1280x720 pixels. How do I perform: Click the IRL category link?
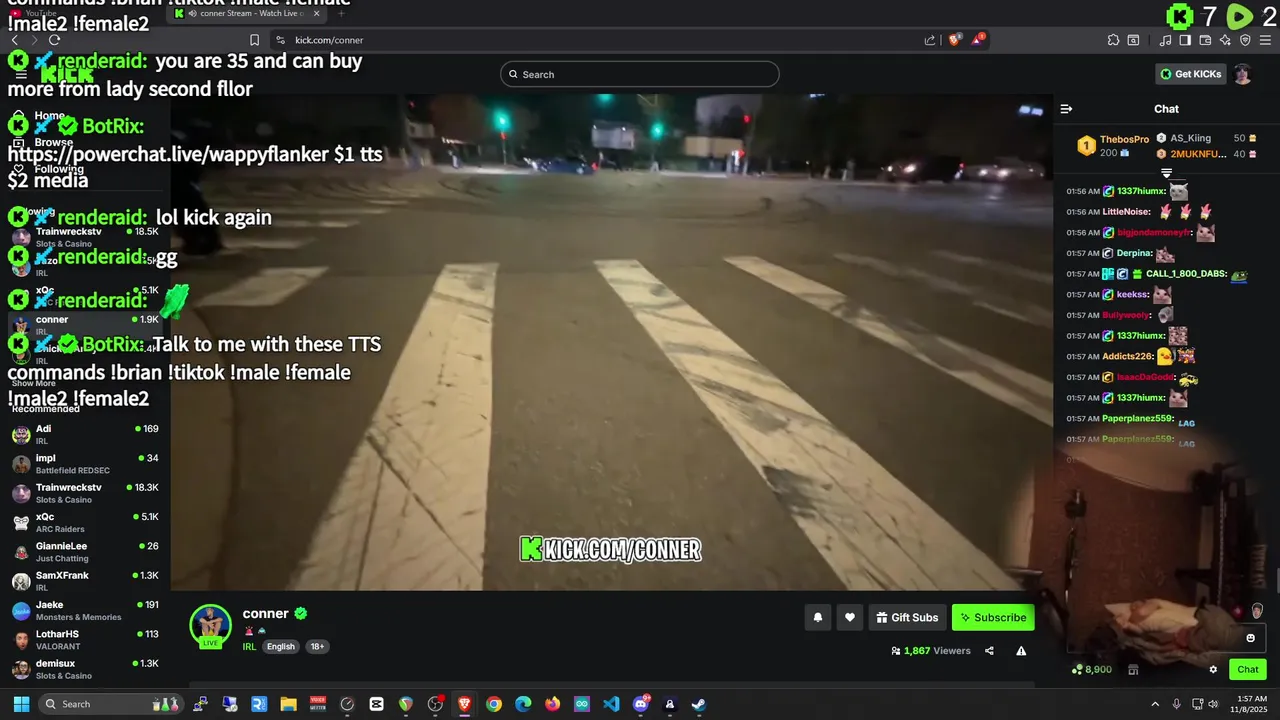(249, 647)
